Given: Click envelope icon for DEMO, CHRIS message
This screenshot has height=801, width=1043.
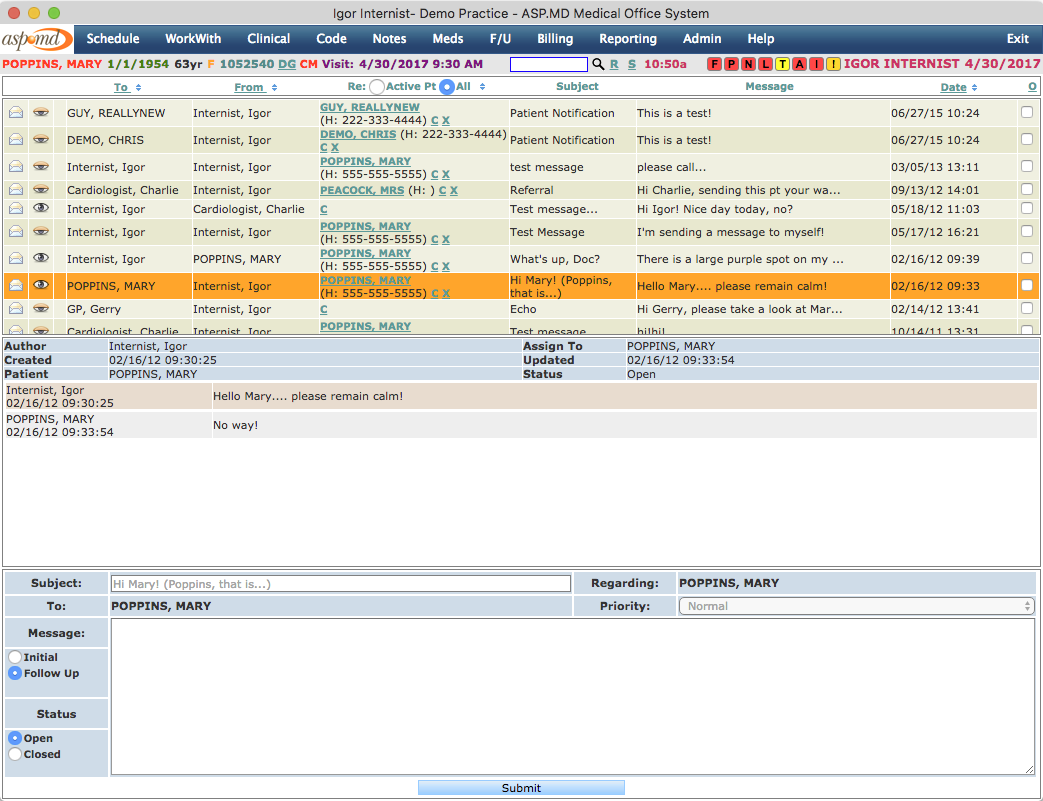Looking at the screenshot, I should [x=16, y=140].
